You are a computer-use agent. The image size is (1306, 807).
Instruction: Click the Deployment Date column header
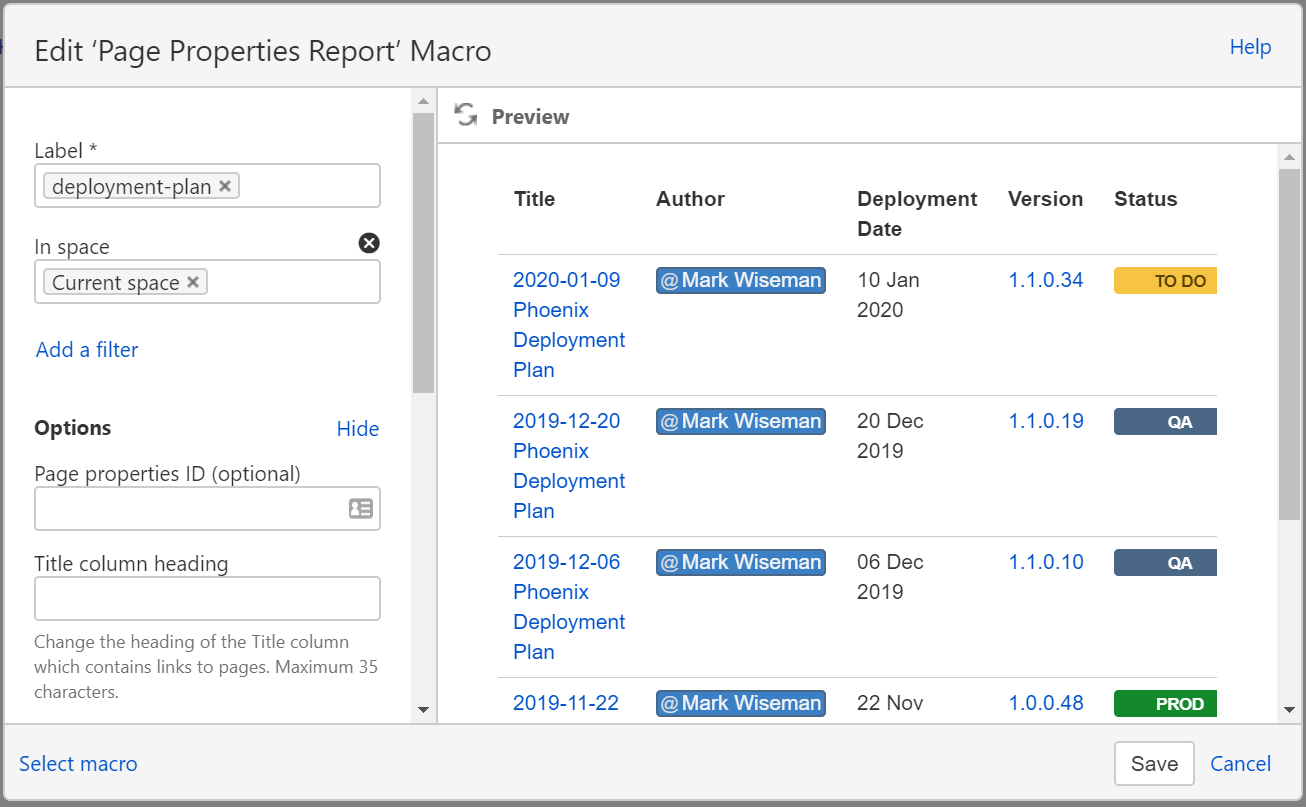[x=917, y=214]
